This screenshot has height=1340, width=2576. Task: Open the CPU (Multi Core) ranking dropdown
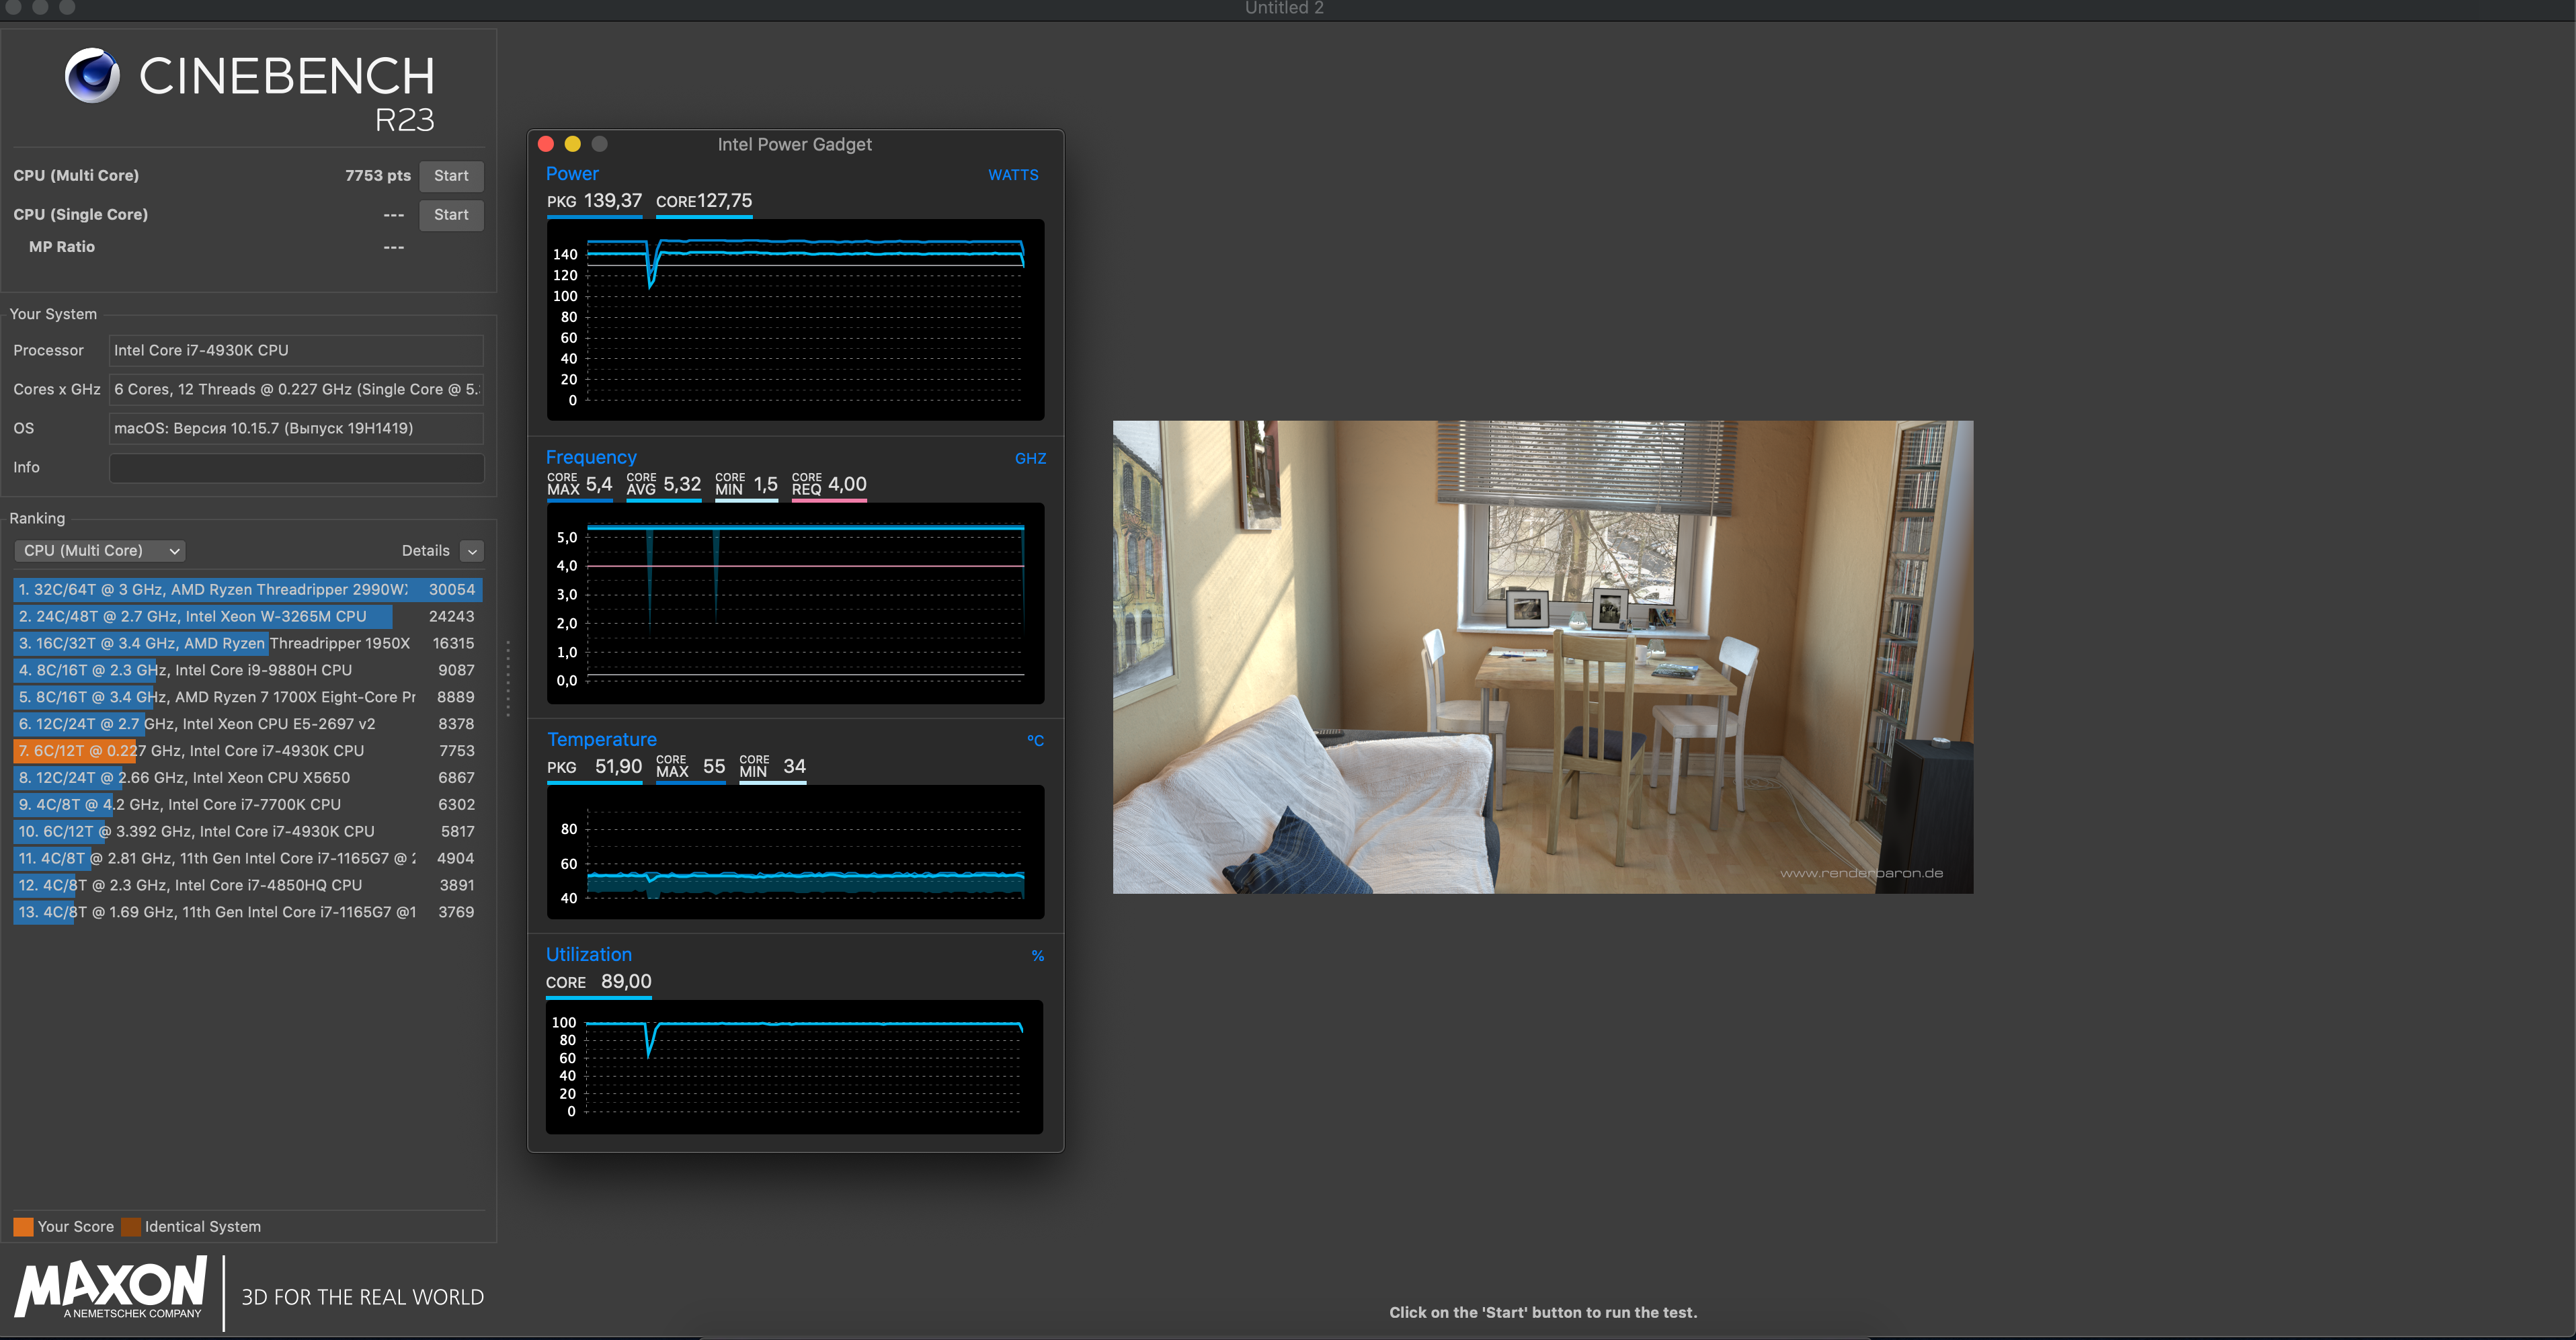point(100,551)
